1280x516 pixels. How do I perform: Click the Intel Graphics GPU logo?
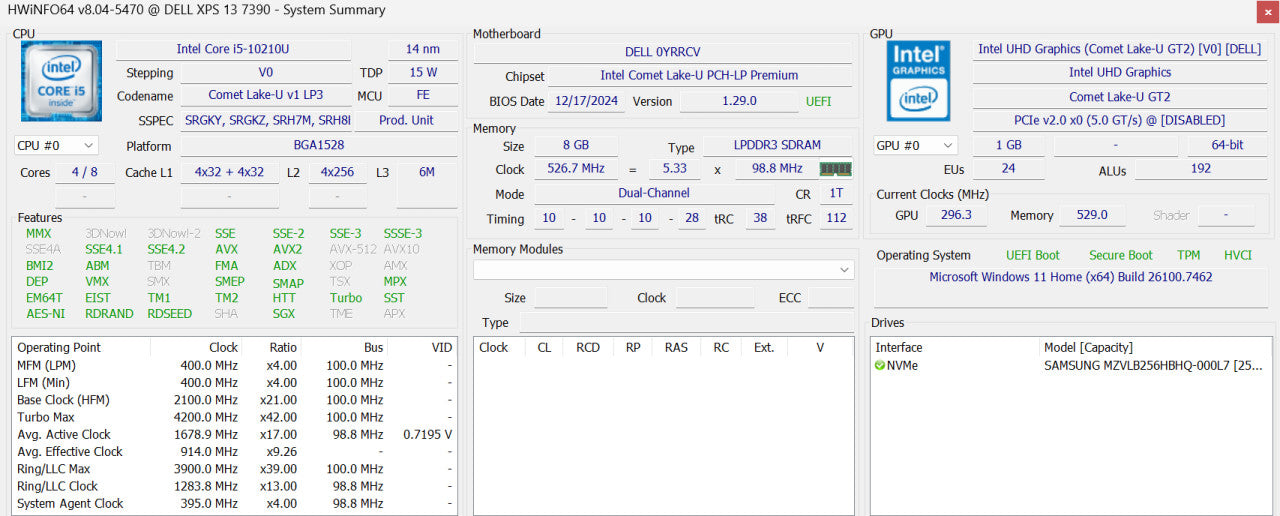tap(918, 82)
